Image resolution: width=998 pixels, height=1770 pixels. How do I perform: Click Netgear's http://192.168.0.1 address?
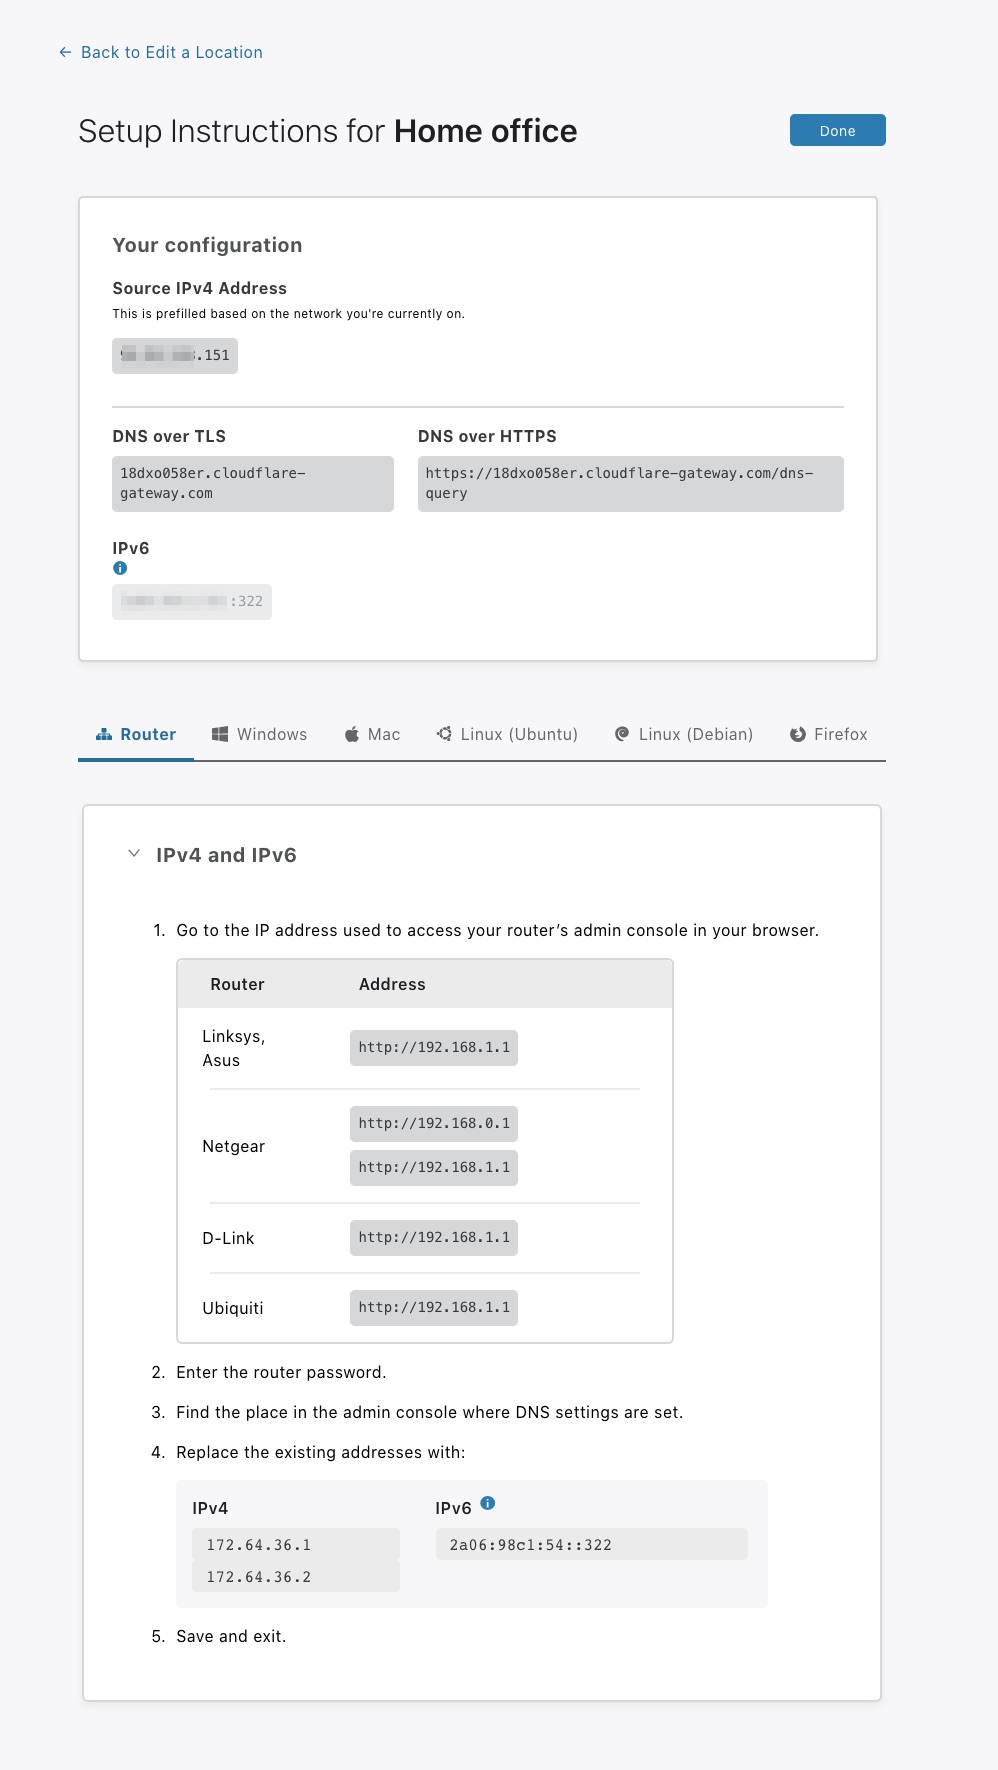click(434, 1123)
